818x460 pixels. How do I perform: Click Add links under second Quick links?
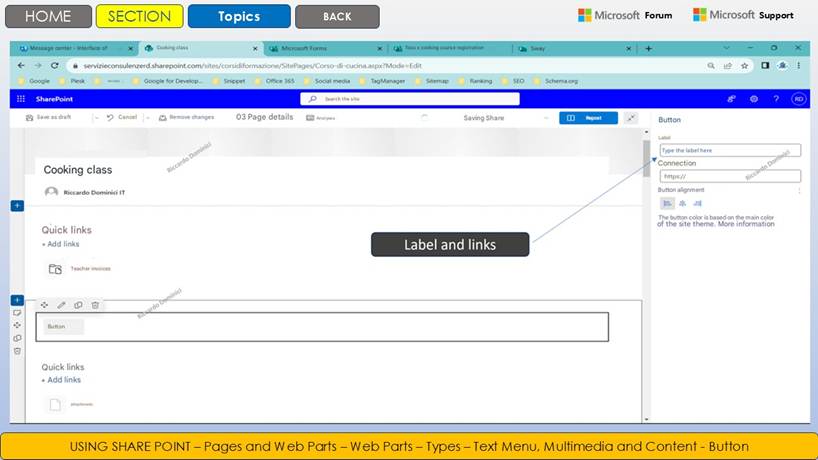(x=61, y=380)
